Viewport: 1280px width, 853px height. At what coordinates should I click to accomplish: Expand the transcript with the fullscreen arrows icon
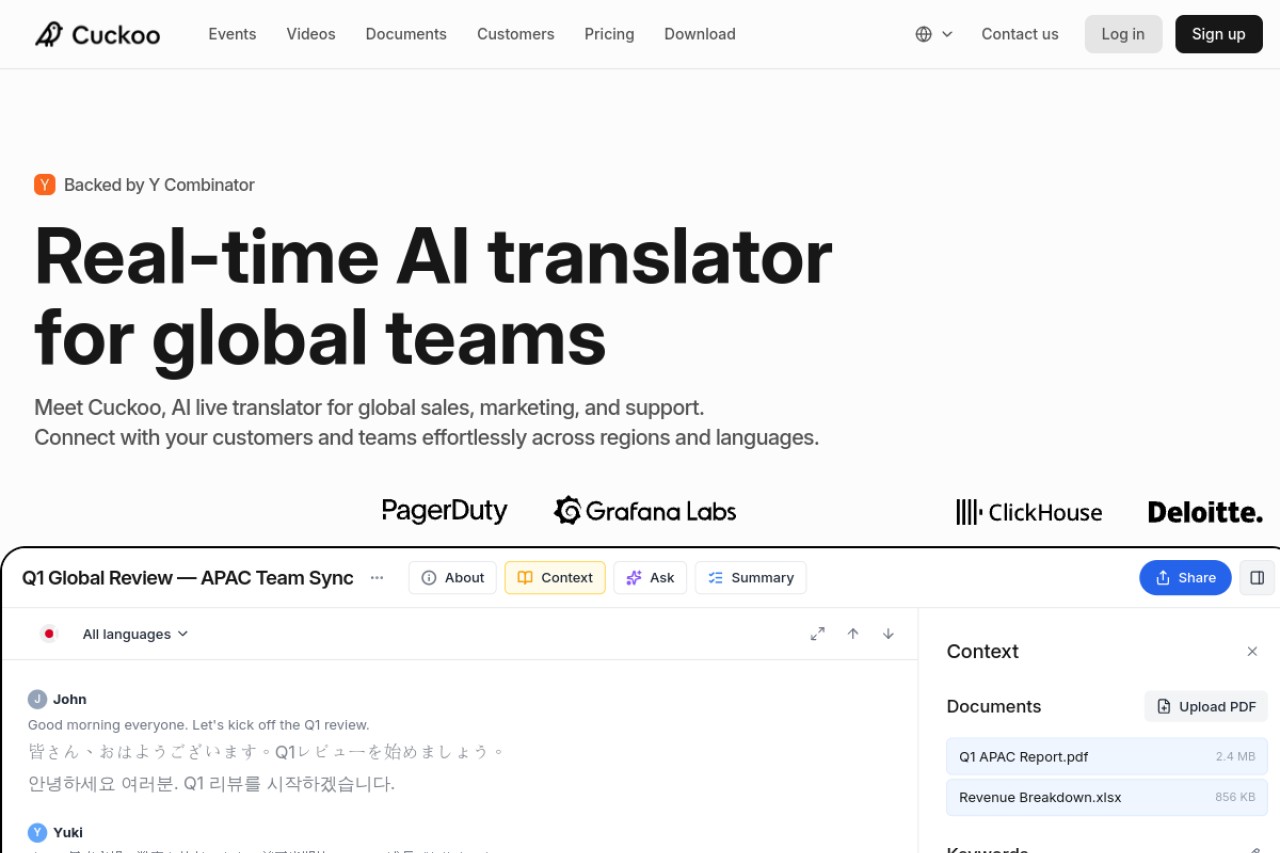click(x=818, y=634)
